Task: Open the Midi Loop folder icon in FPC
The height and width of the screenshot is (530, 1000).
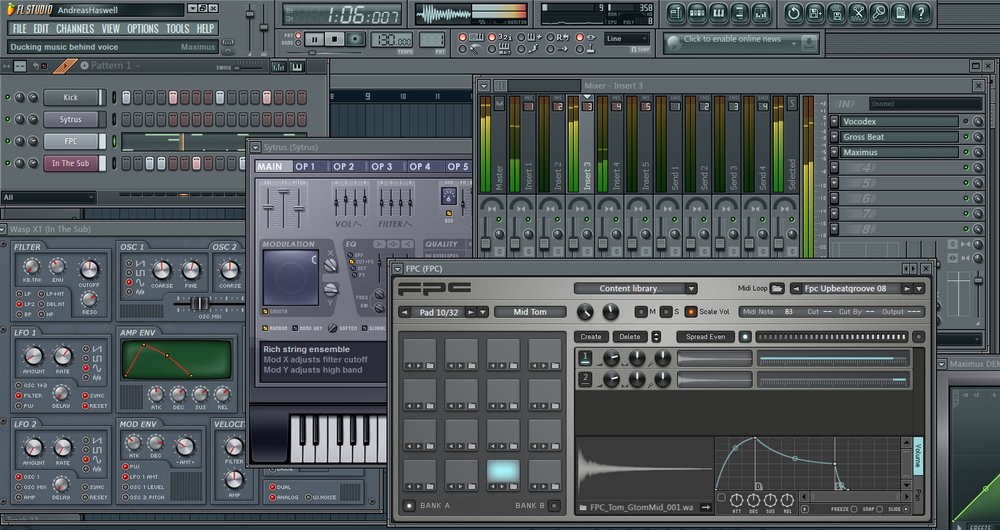Action: point(776,288)
